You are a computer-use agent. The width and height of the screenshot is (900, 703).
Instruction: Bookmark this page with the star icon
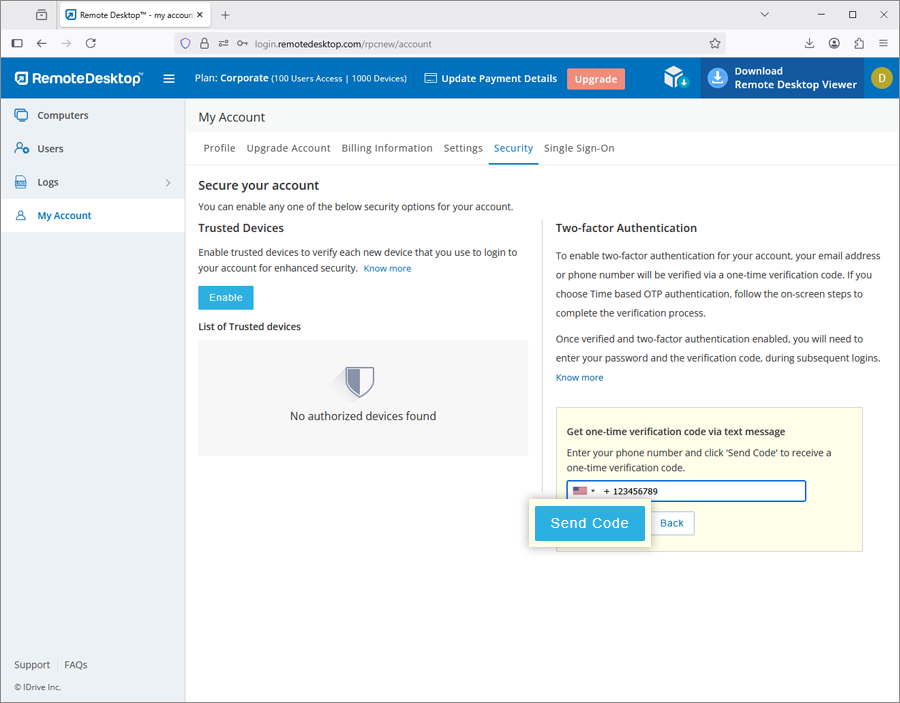pyautogui.click(x=715, y=43)
